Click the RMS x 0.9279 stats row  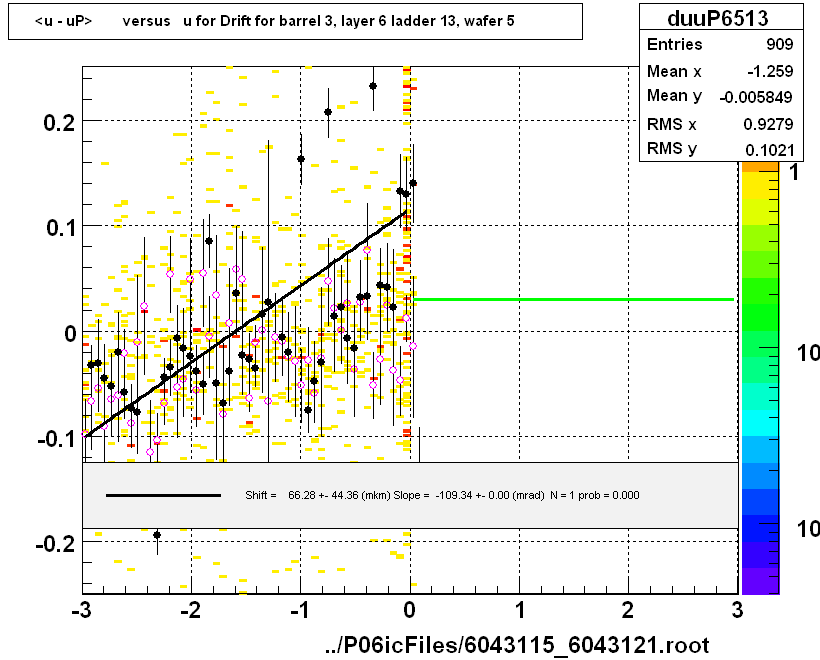pos(720,124)
